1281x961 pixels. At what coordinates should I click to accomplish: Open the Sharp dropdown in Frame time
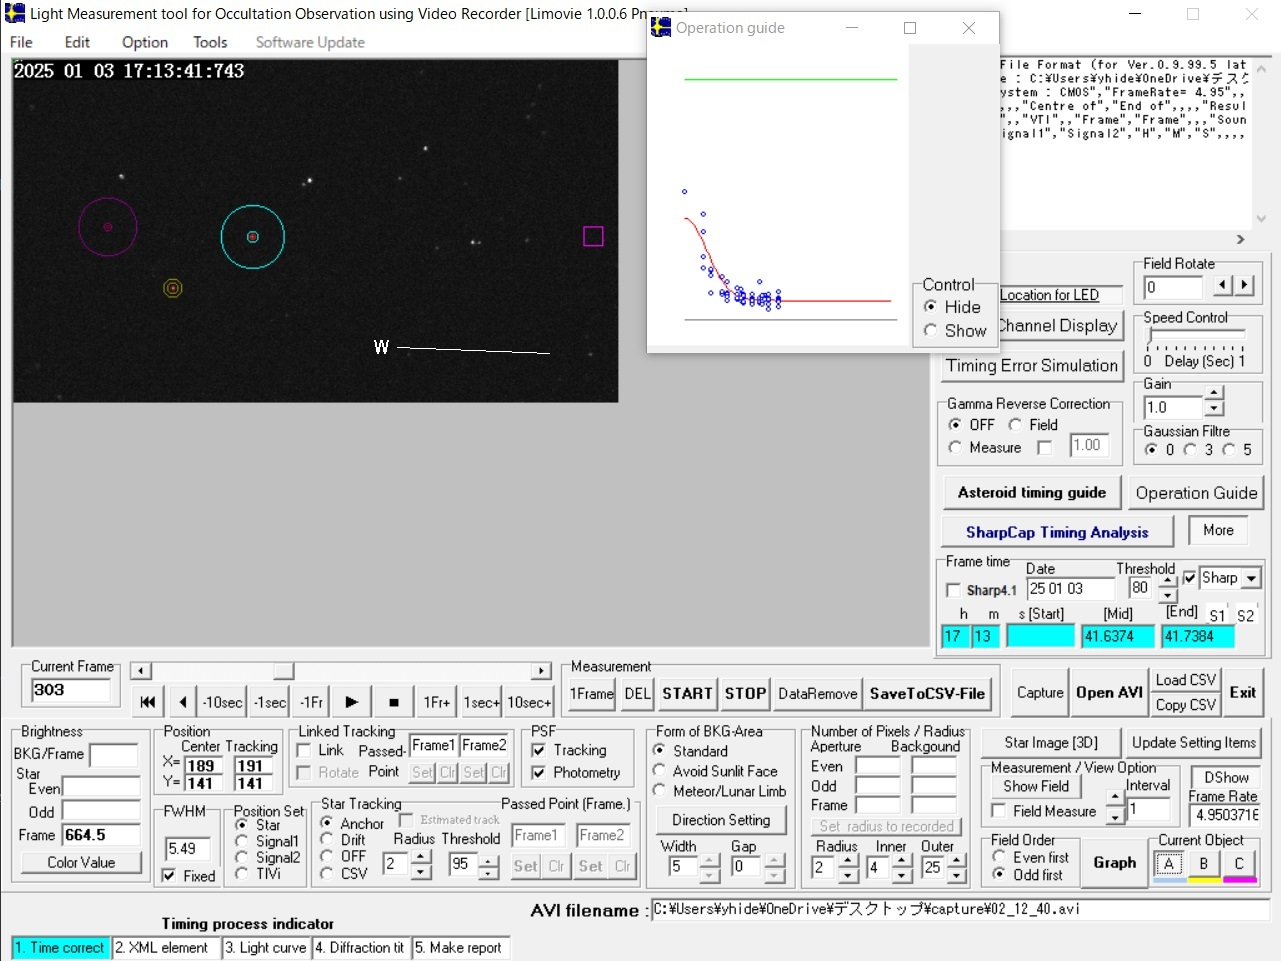[x=1251, y=578]
